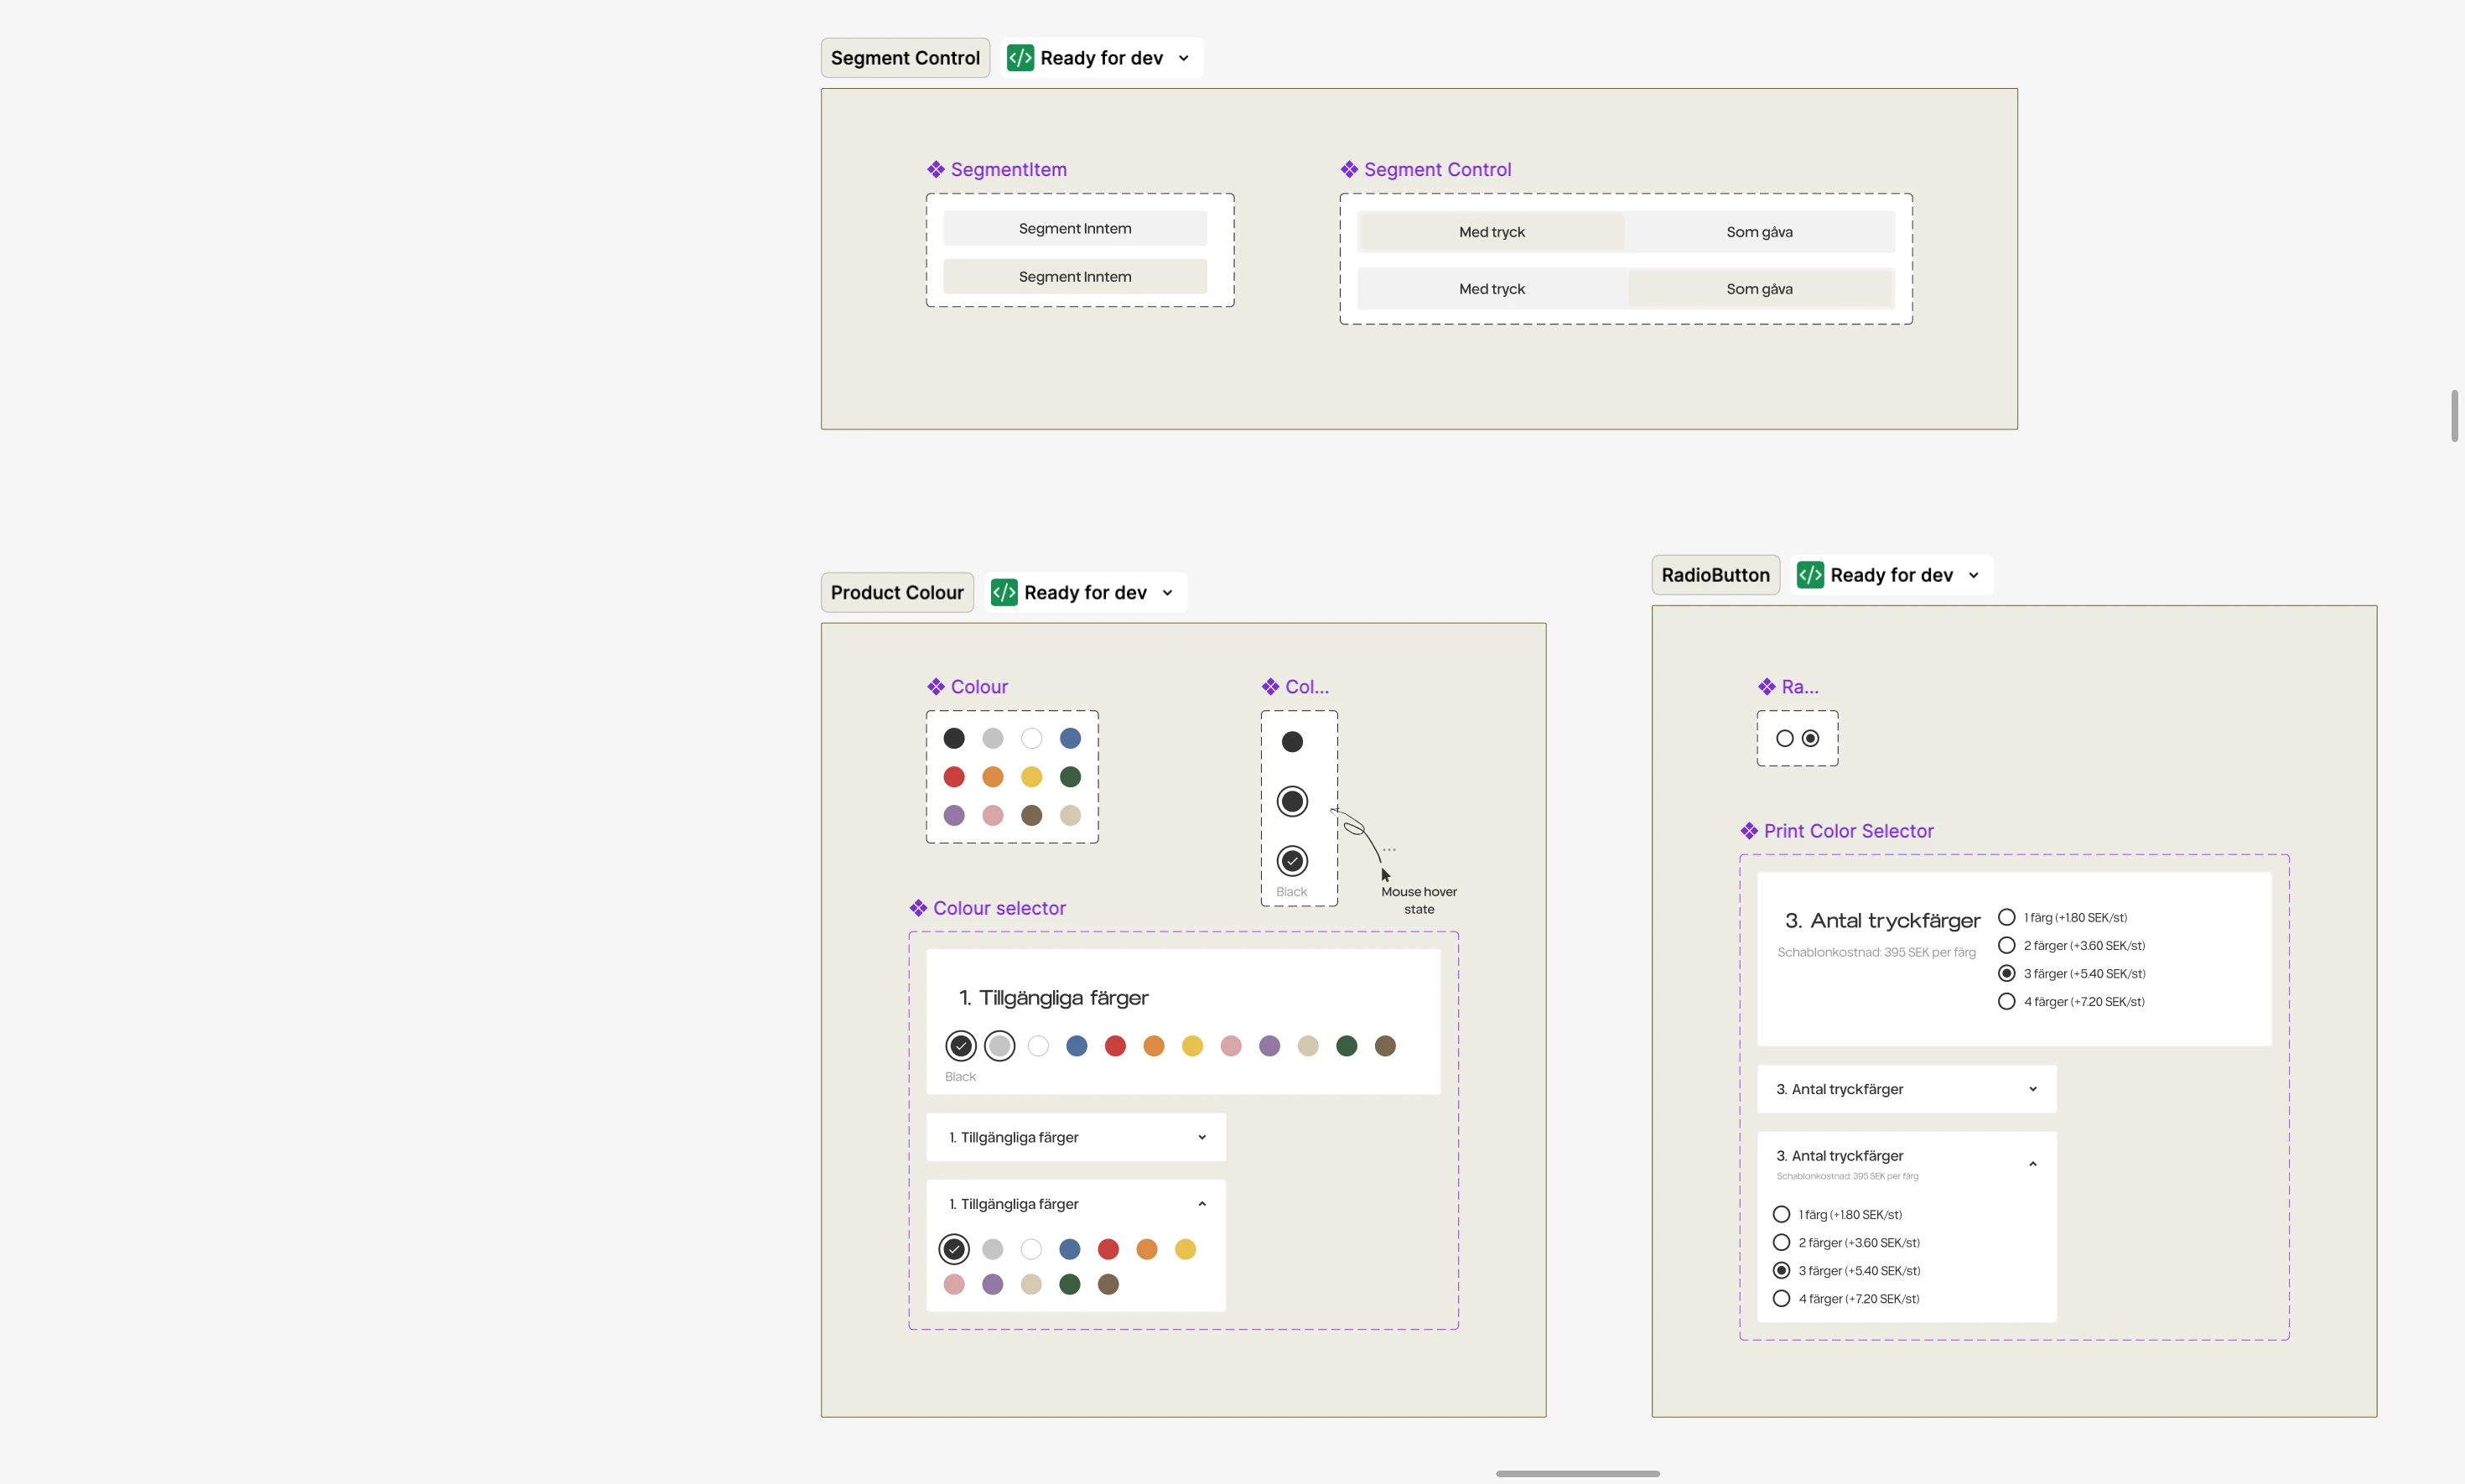The width and height of the screenshot is (2465, 1484).
Task: Click the horizontal scrollbar at the bottom
Action: point(1577,1473)
